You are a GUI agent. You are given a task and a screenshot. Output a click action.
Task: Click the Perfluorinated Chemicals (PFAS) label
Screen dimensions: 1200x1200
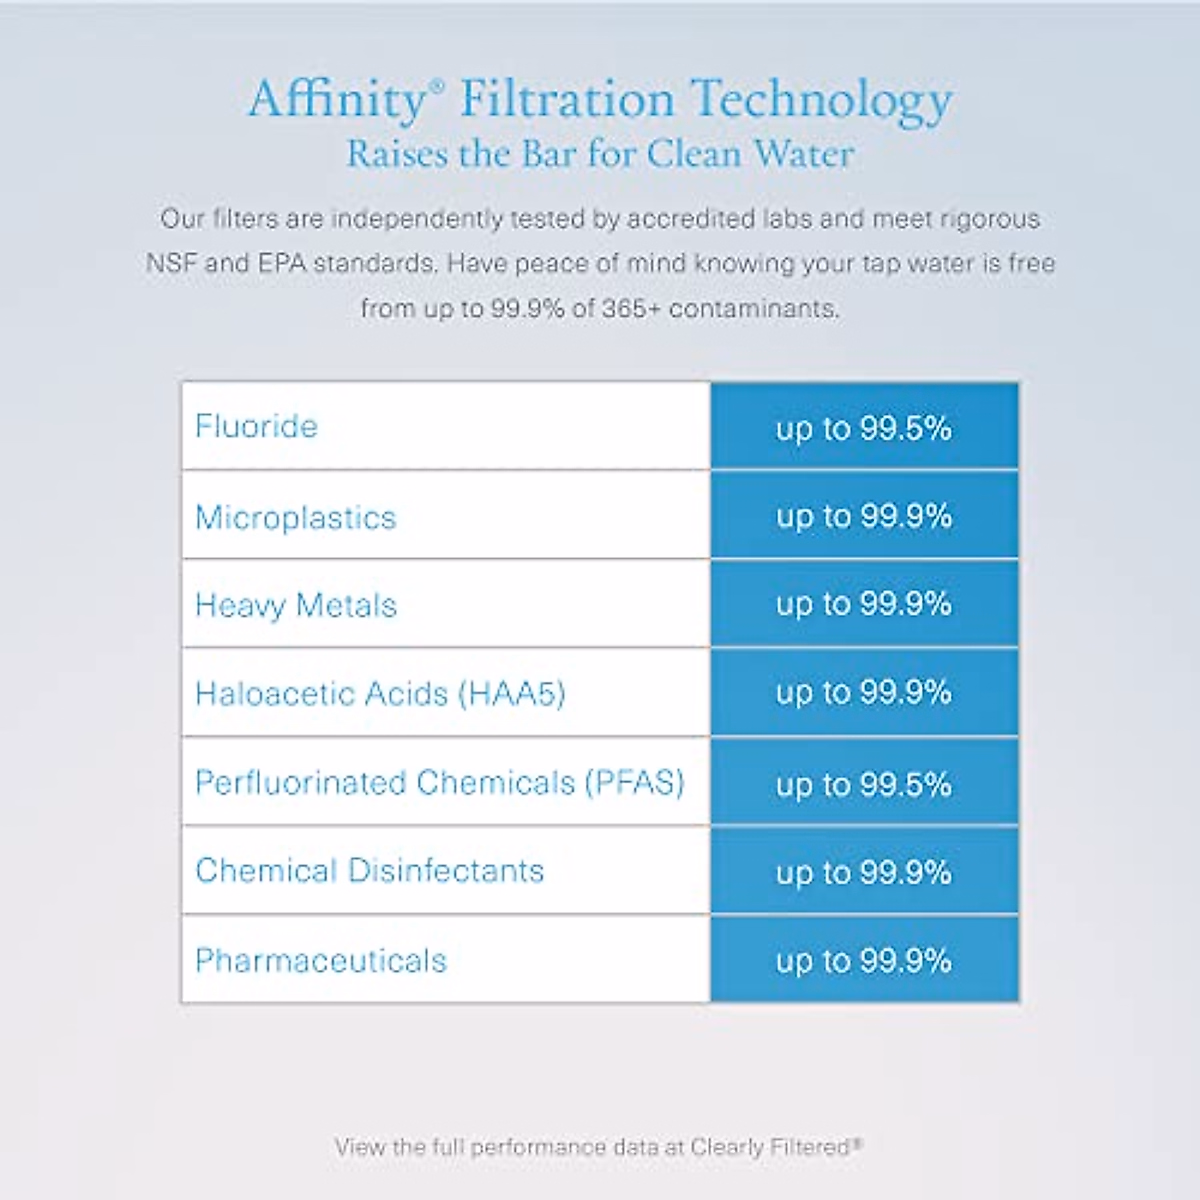(x=440, y=782)
